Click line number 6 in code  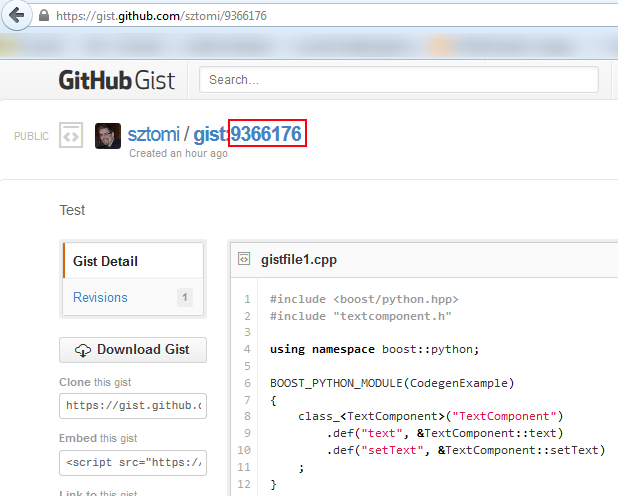tap(247, 383)
